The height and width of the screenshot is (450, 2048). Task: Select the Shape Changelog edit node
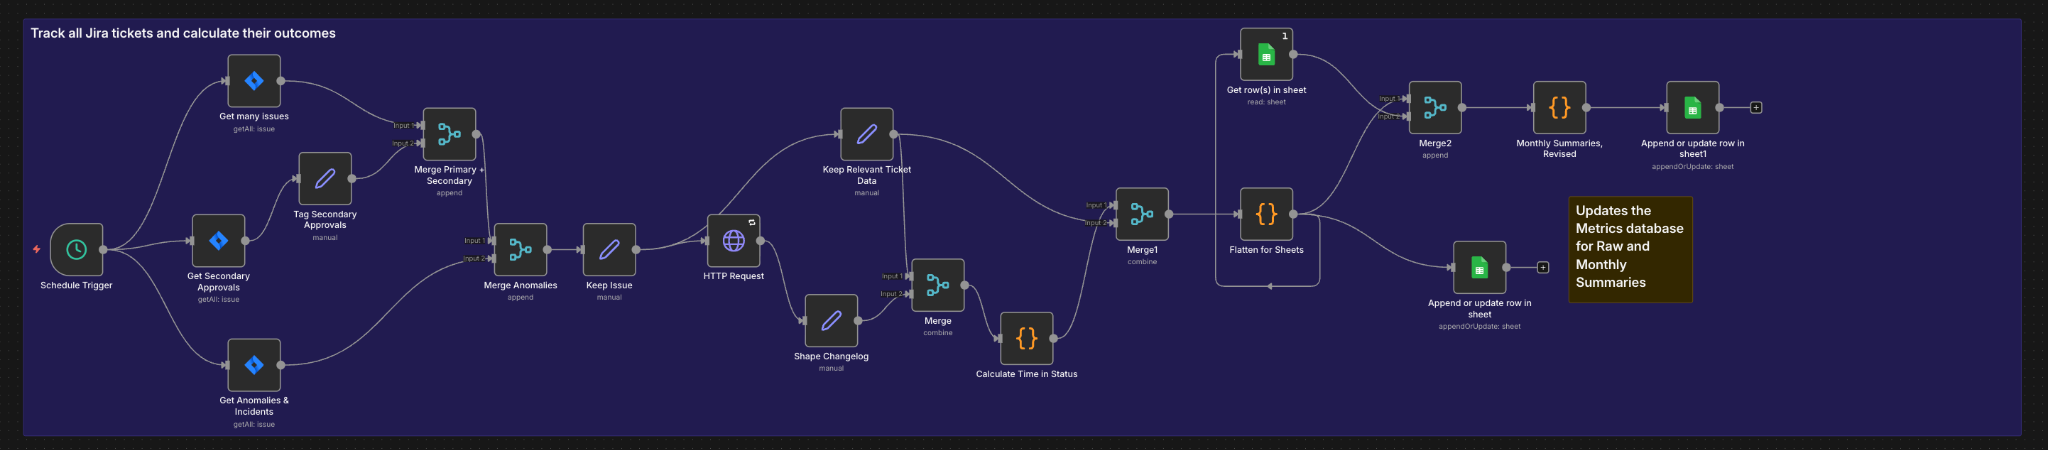click(x=831, y=320)
